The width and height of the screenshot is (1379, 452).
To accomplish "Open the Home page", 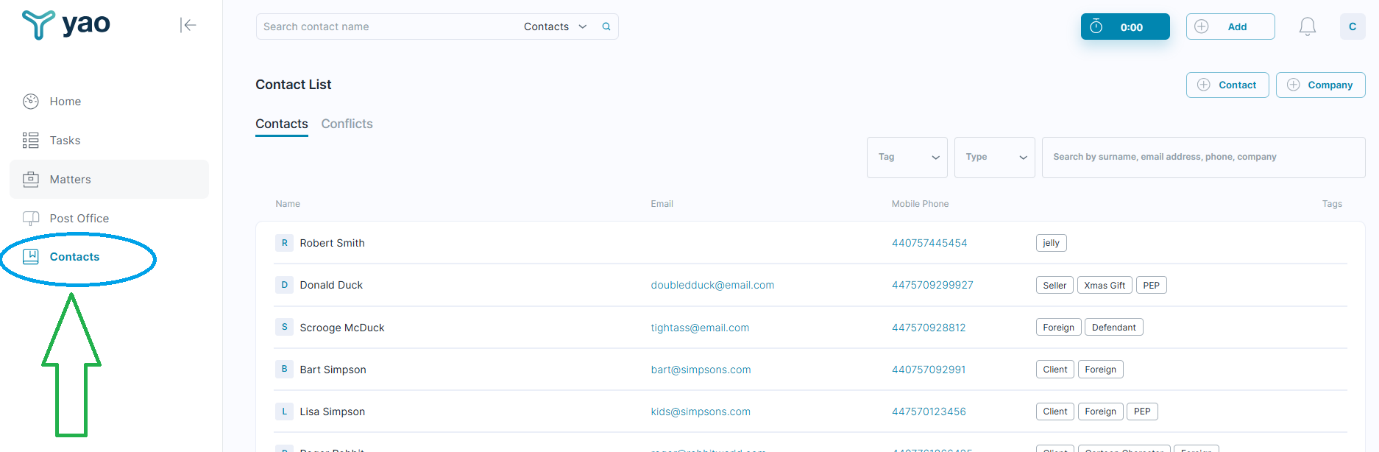I will (65, 101).
